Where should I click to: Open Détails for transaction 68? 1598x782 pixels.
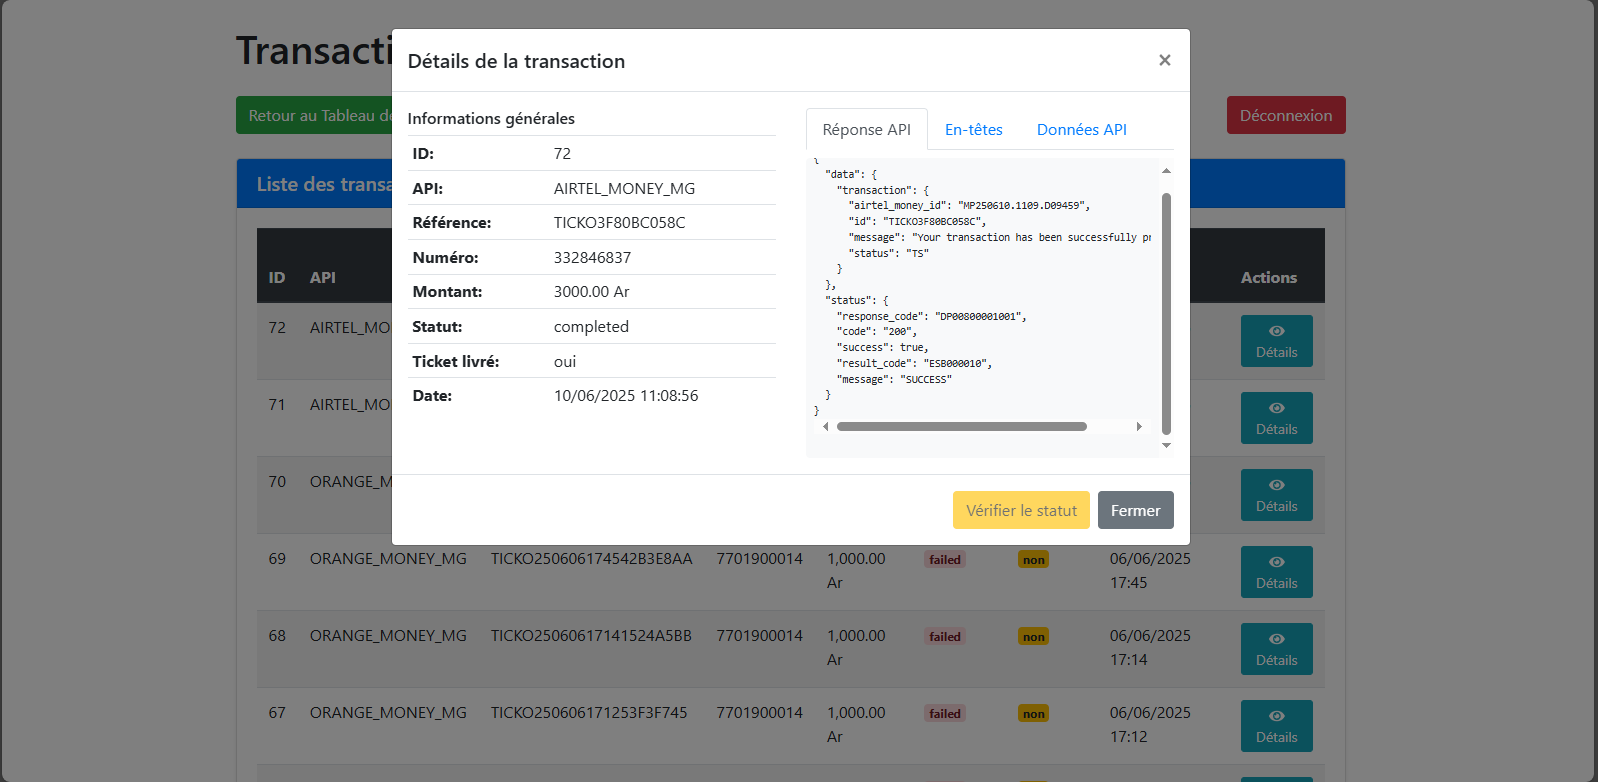pos(1276,649)
